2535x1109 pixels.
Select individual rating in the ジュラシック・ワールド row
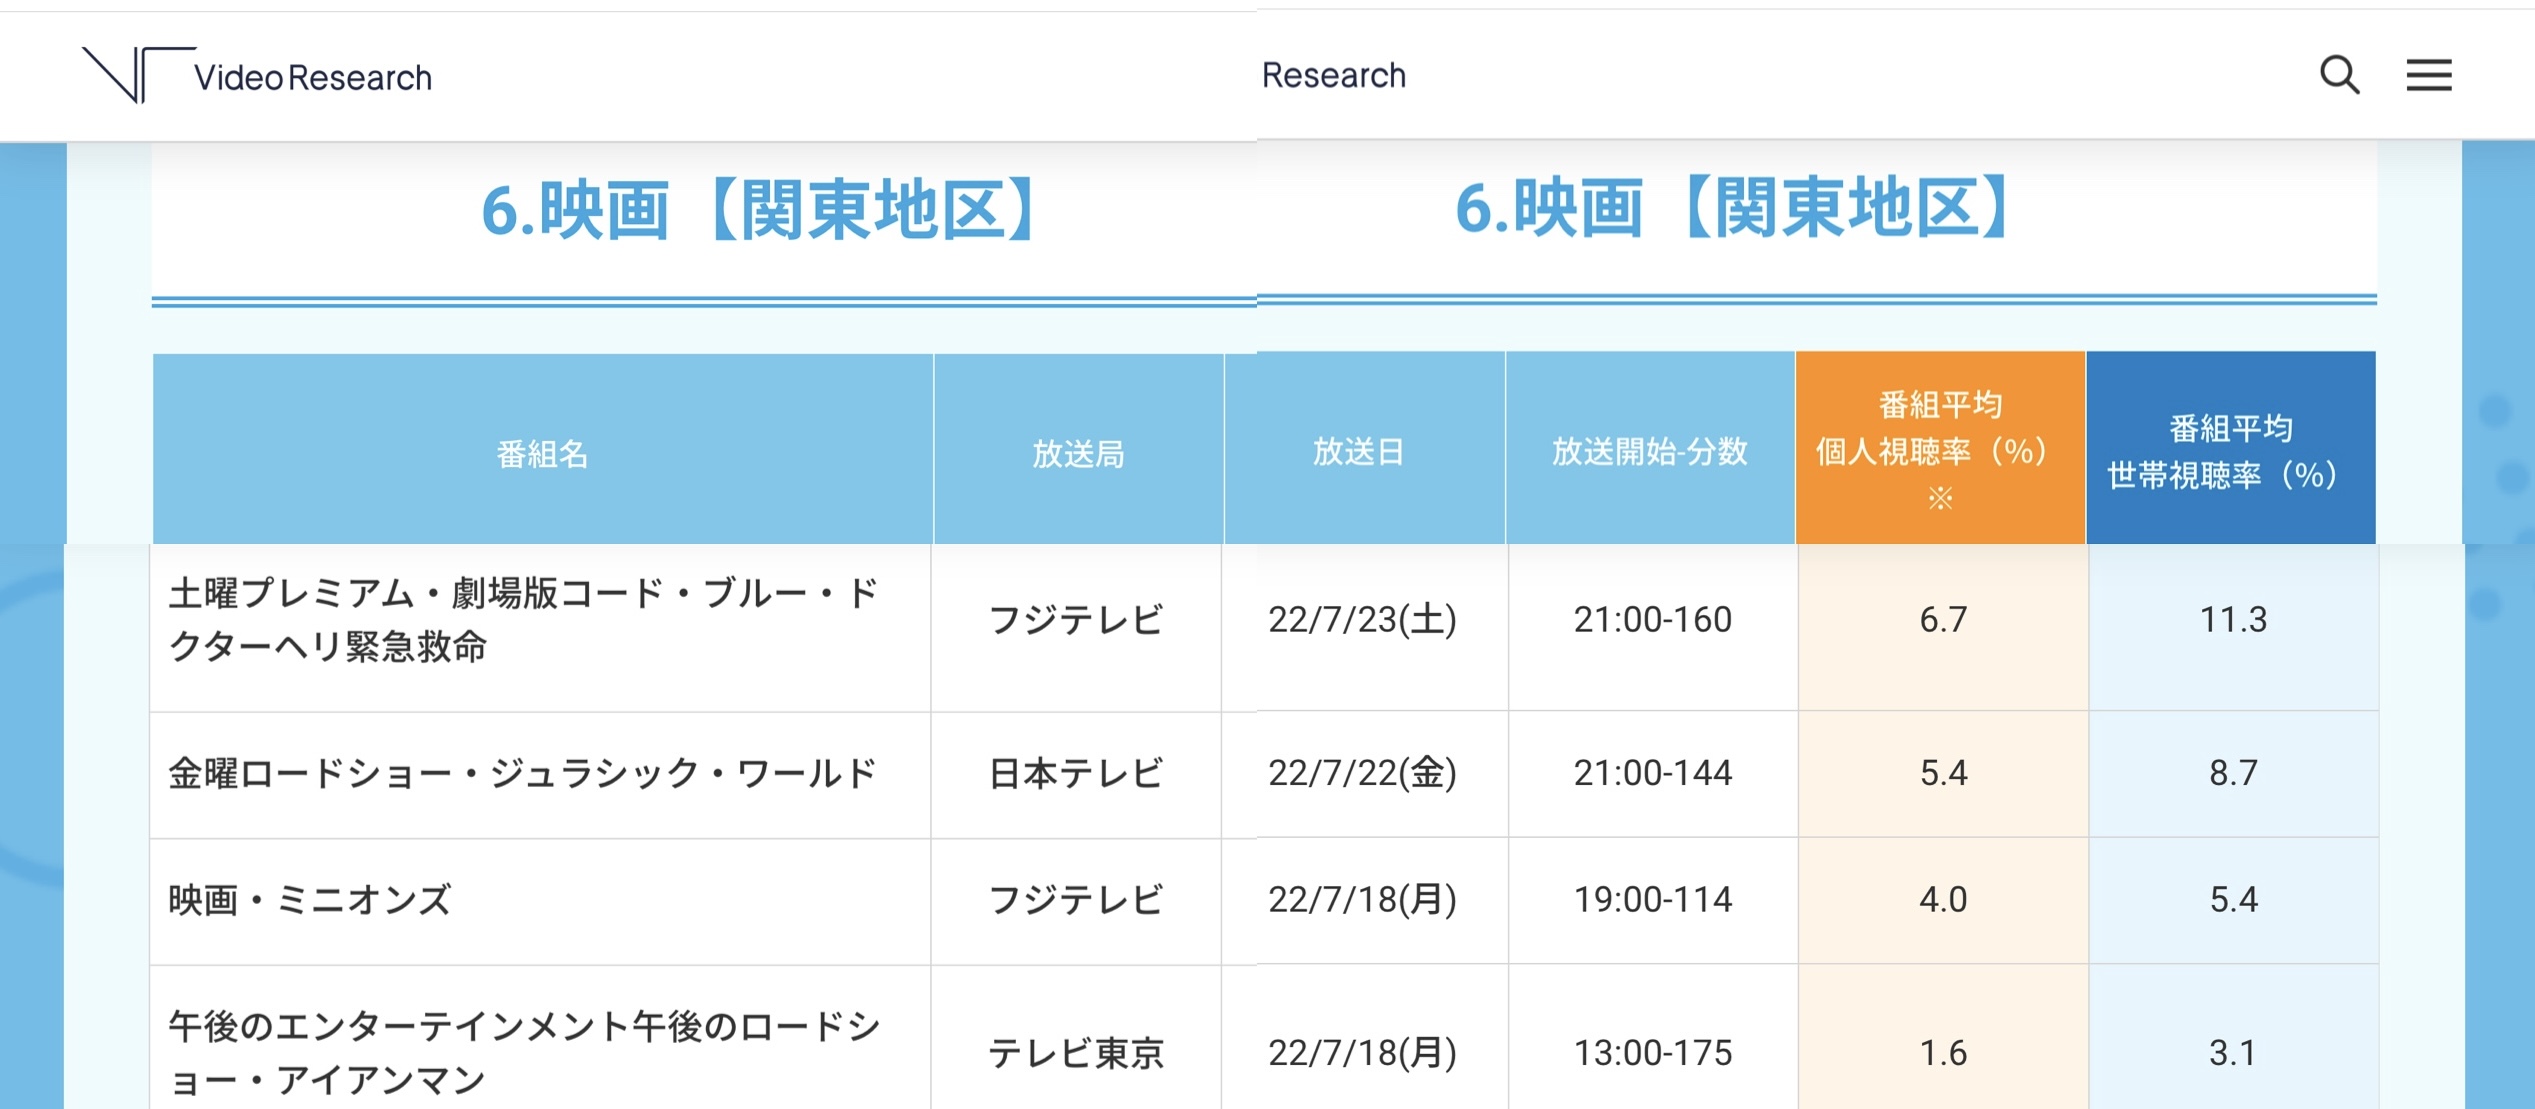pyautogui.click(x=1943, y=773)
